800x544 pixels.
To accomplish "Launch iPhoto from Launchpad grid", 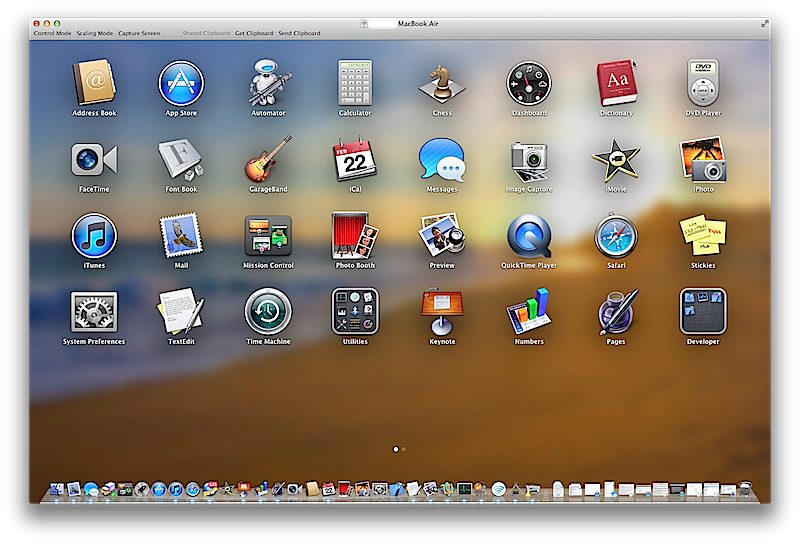I will tap(703, 159).
